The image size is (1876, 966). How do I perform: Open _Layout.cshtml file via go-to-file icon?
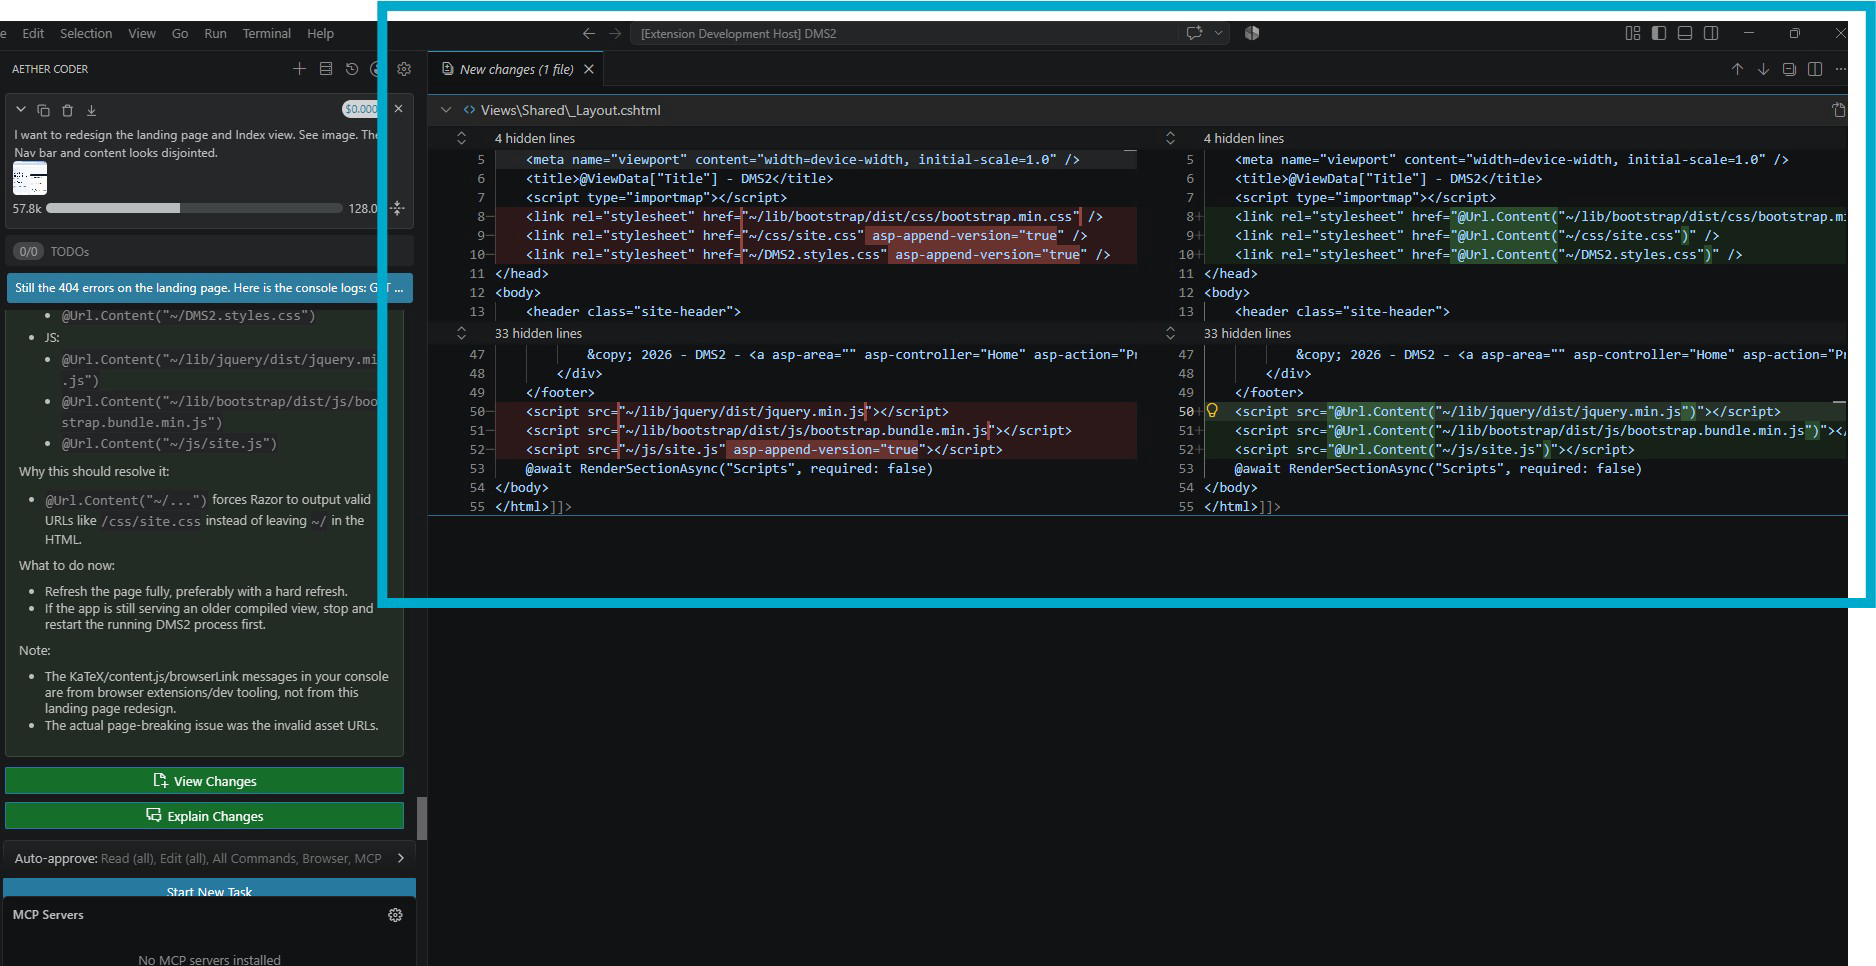click(1838, 110)
